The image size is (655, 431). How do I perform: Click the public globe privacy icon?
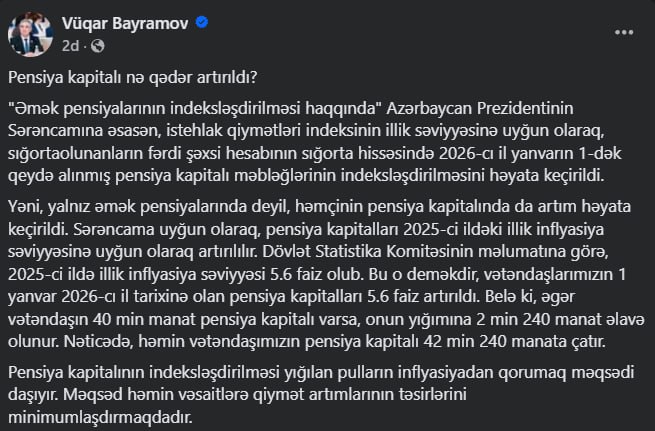[99, 46]
